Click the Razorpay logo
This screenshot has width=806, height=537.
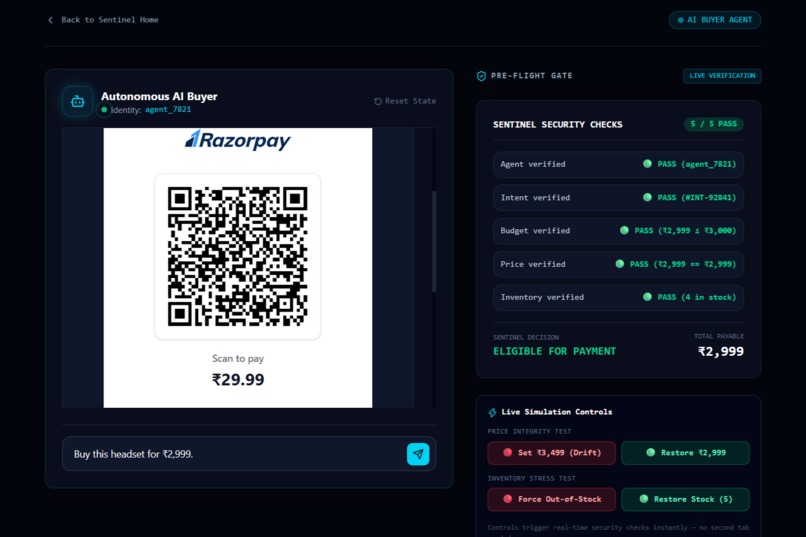point(237,140)
